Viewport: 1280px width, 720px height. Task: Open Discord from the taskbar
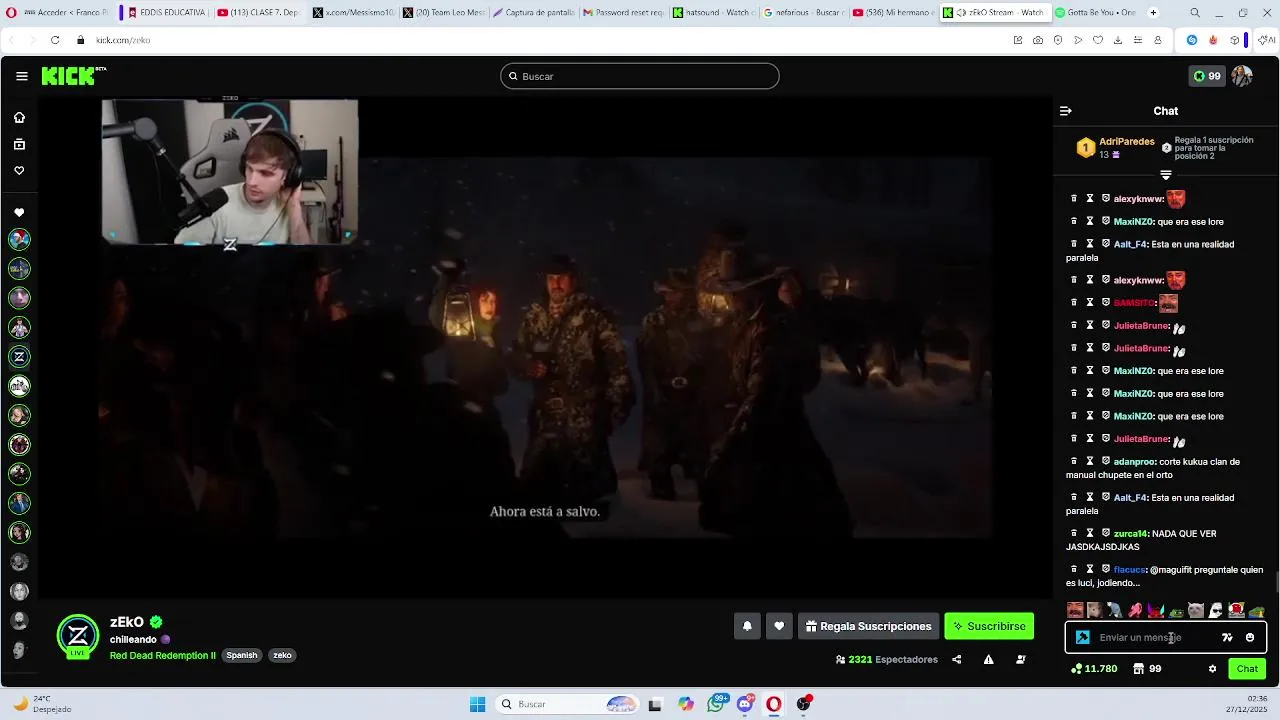(745, 704)
